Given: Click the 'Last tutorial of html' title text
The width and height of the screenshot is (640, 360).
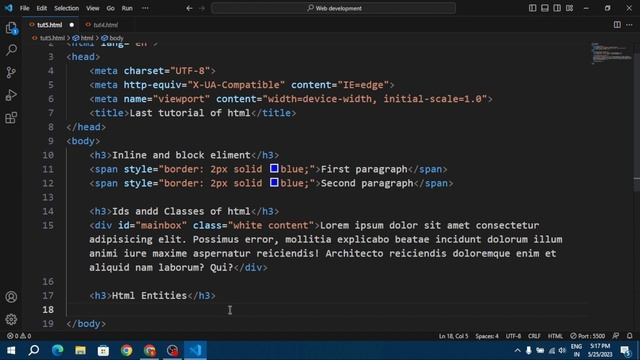Looking at the screenshot, I should tap(190, 113).
